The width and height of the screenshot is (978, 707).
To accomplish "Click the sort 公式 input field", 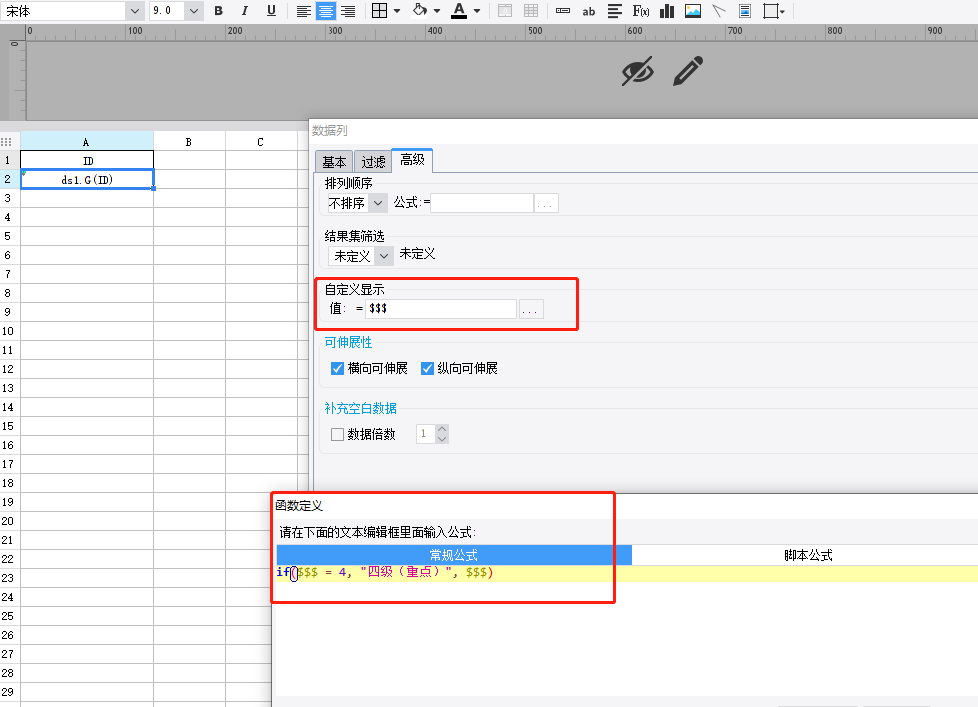I will tap(482, 203).
